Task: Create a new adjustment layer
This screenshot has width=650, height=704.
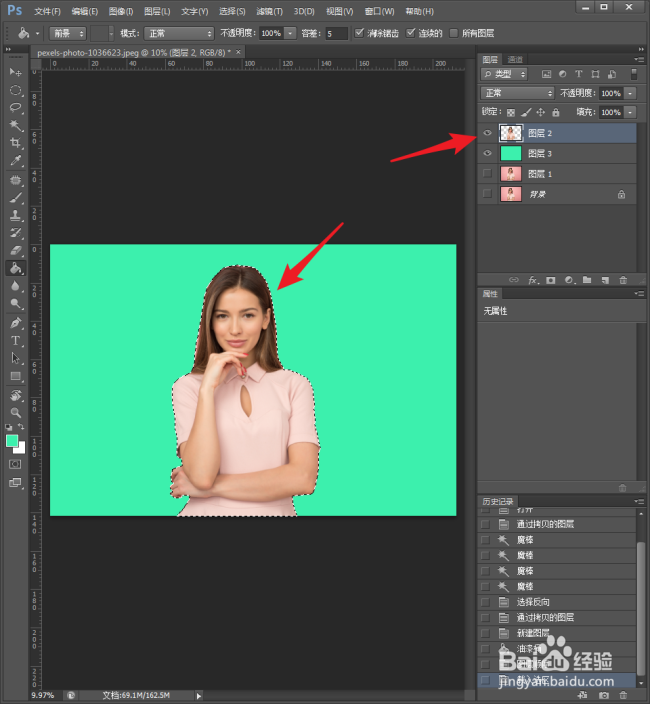Action: pyautogui.click(x=569, y=280)
